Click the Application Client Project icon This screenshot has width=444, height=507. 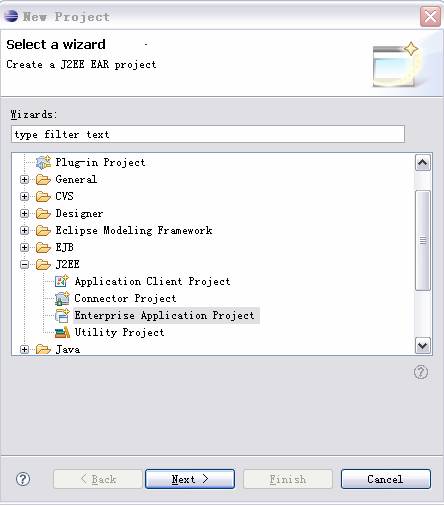coord(62,281)
